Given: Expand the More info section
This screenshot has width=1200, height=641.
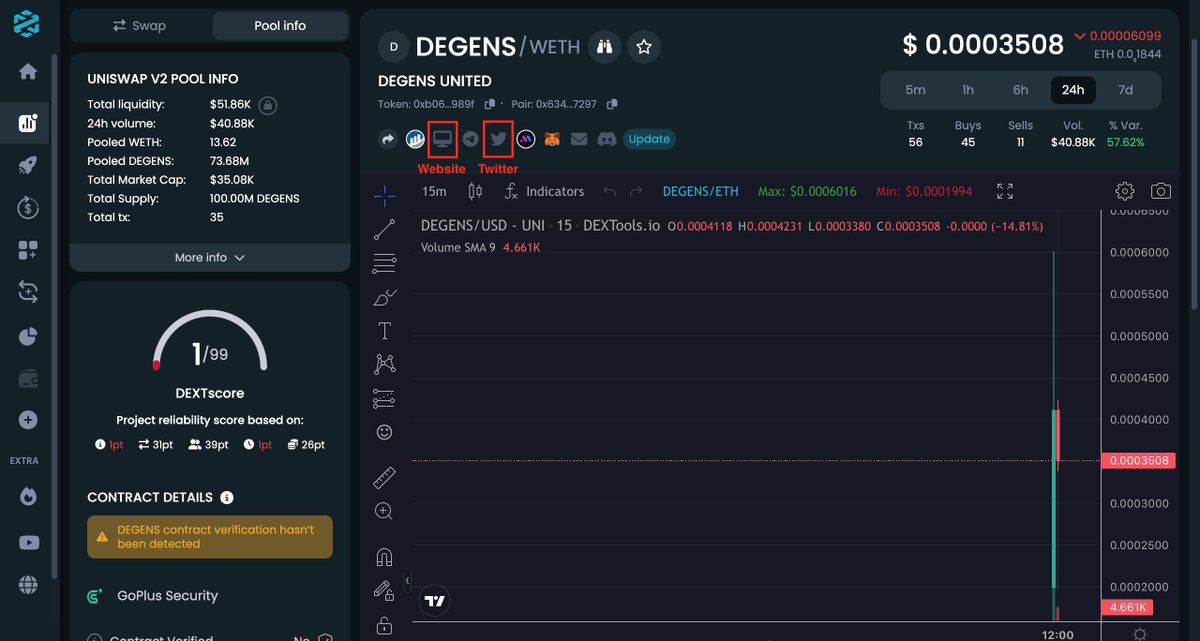Looking at the screenshot, I should 210,258.
